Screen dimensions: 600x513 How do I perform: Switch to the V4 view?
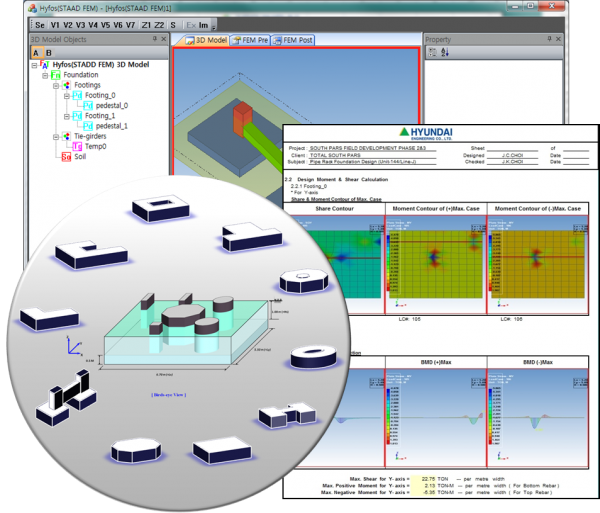(x=94, y=23)
